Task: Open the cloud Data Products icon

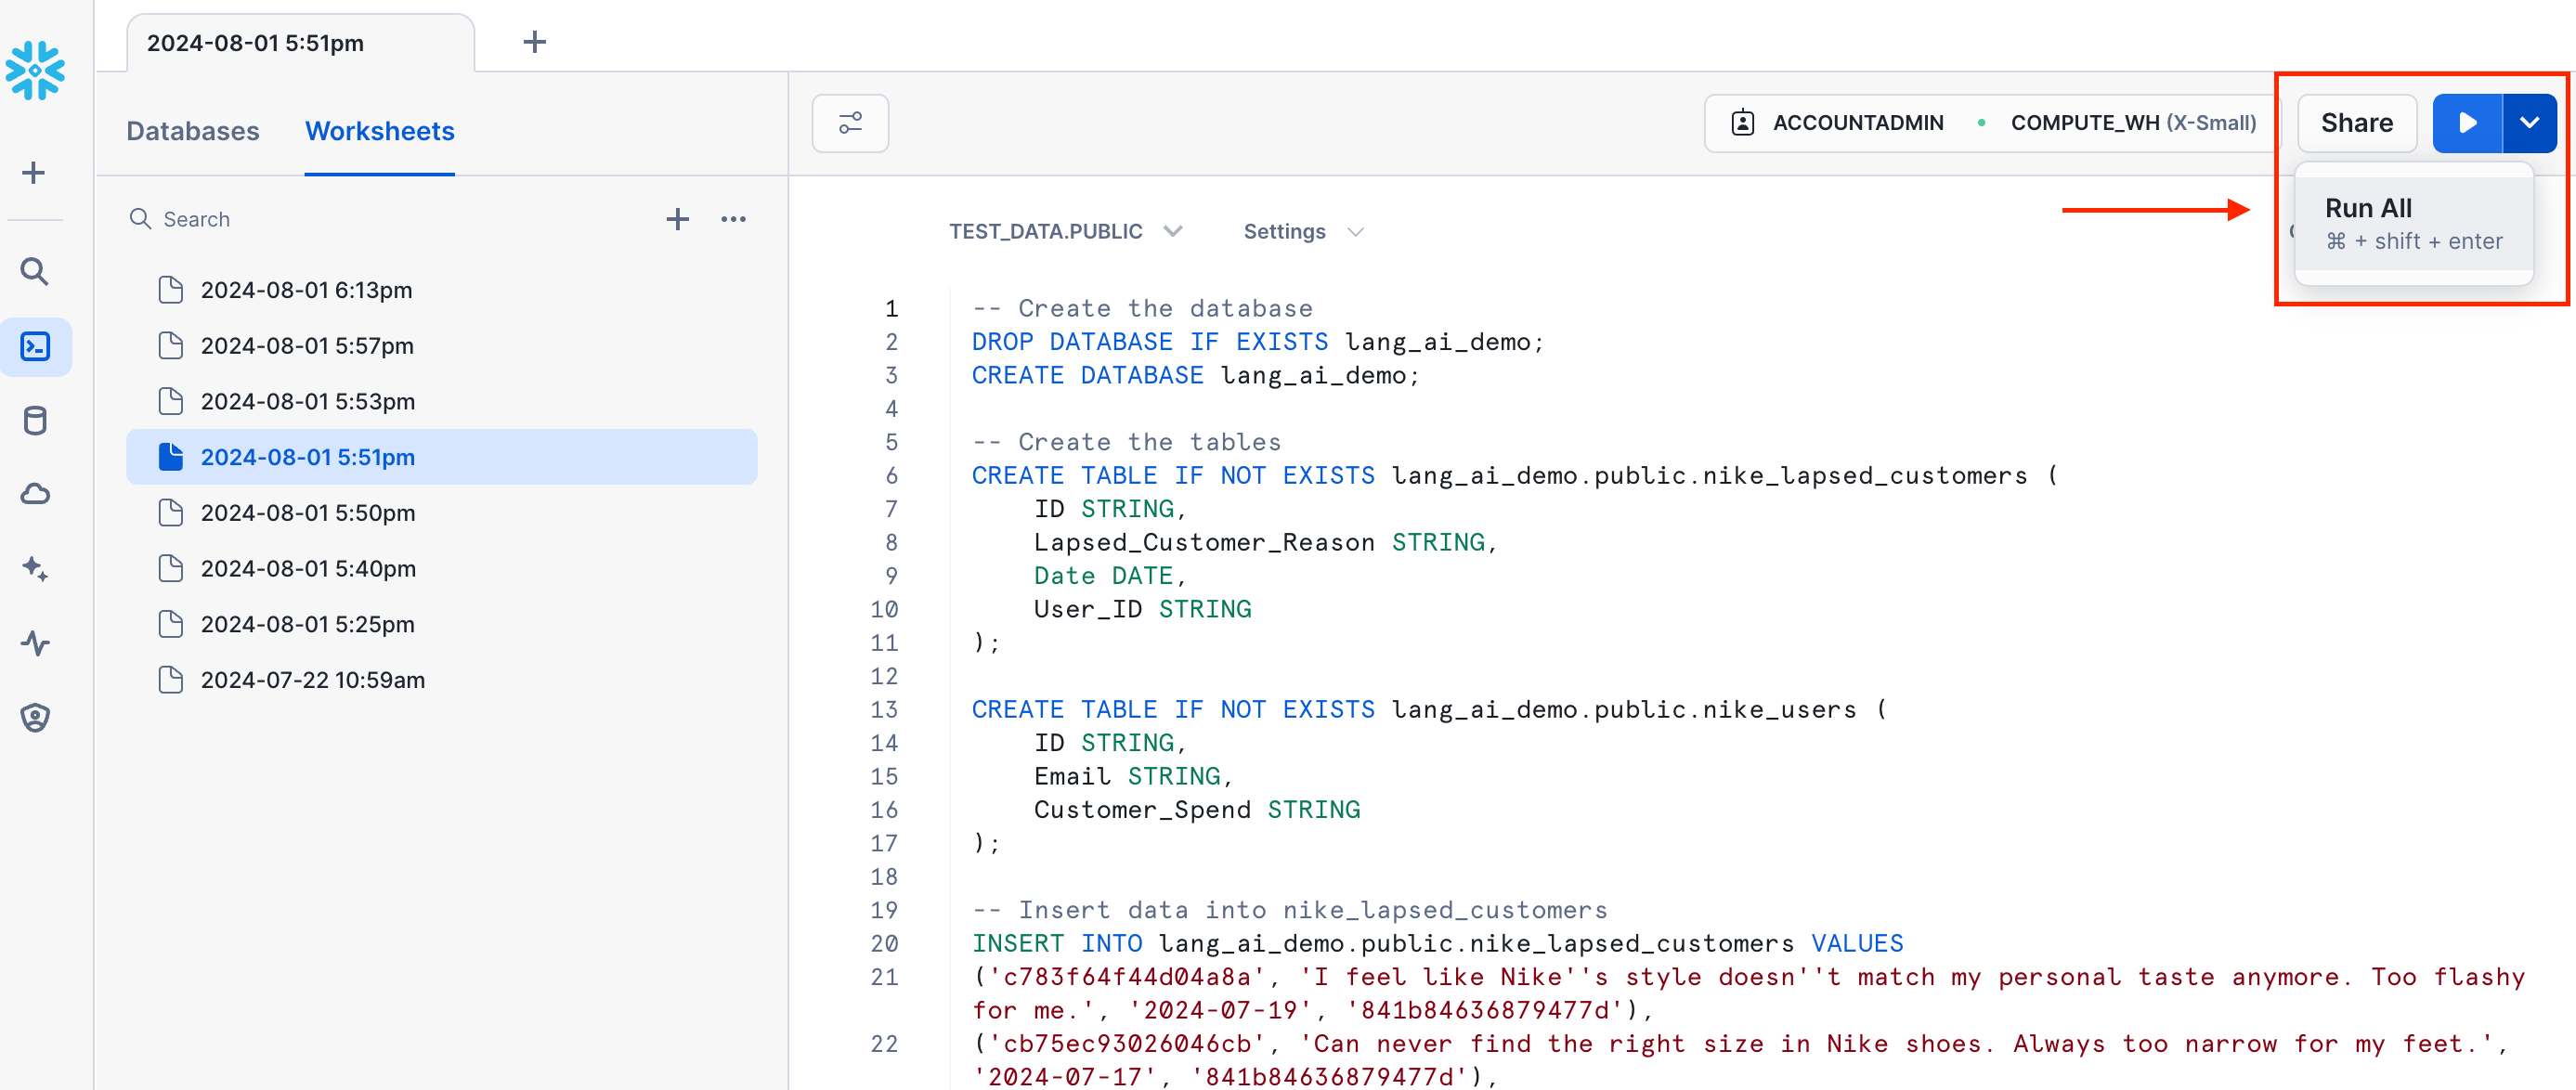Action: (35, 494)
